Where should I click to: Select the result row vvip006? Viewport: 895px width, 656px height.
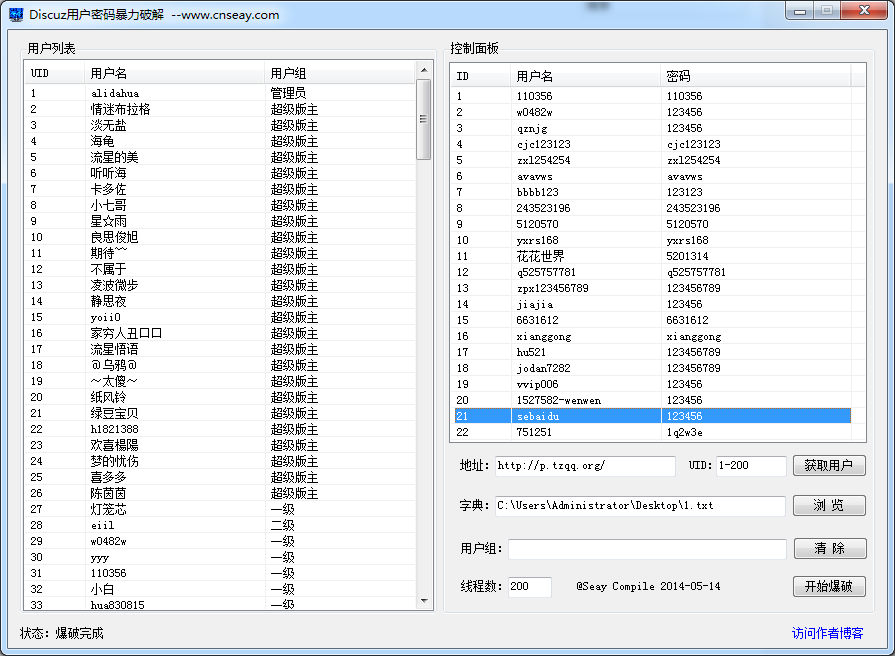[652, 384]
